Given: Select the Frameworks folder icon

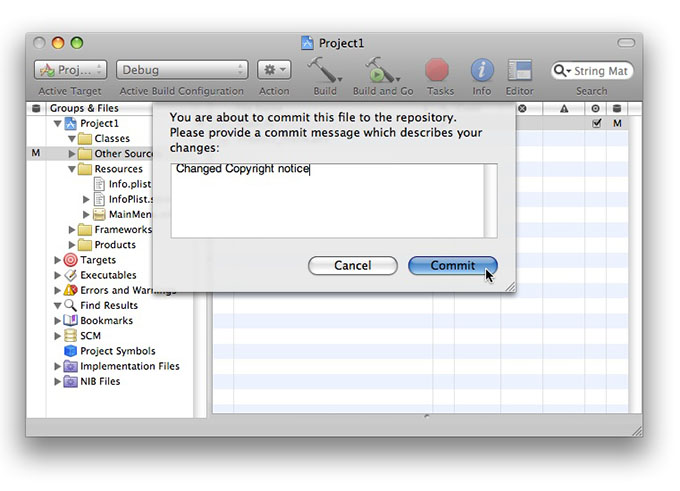Looking at the screenshot, I should click(x=85, y=229).
